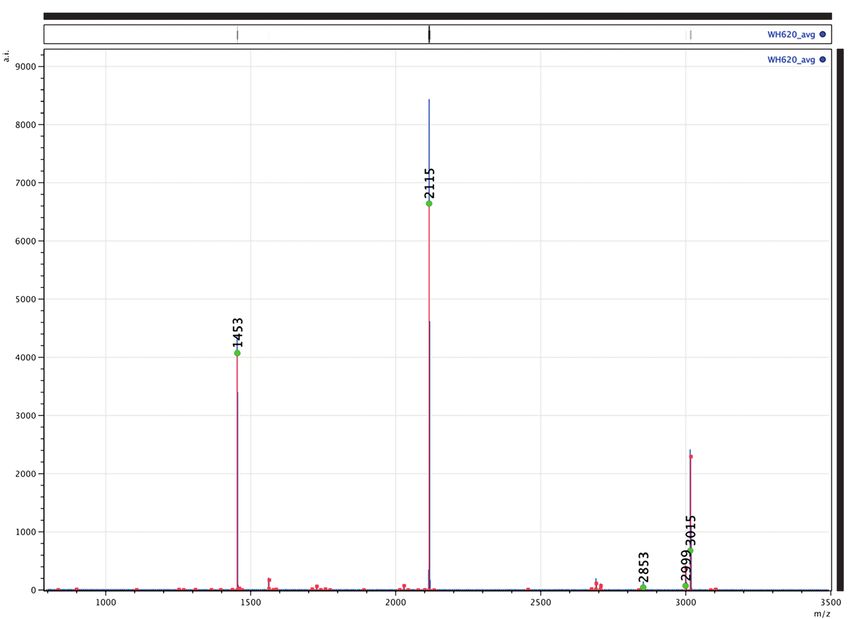Viewport: 850px width, 619px height.
Task: Click the black horizontal bar above the overview
Action: click(x=437, y=16)
